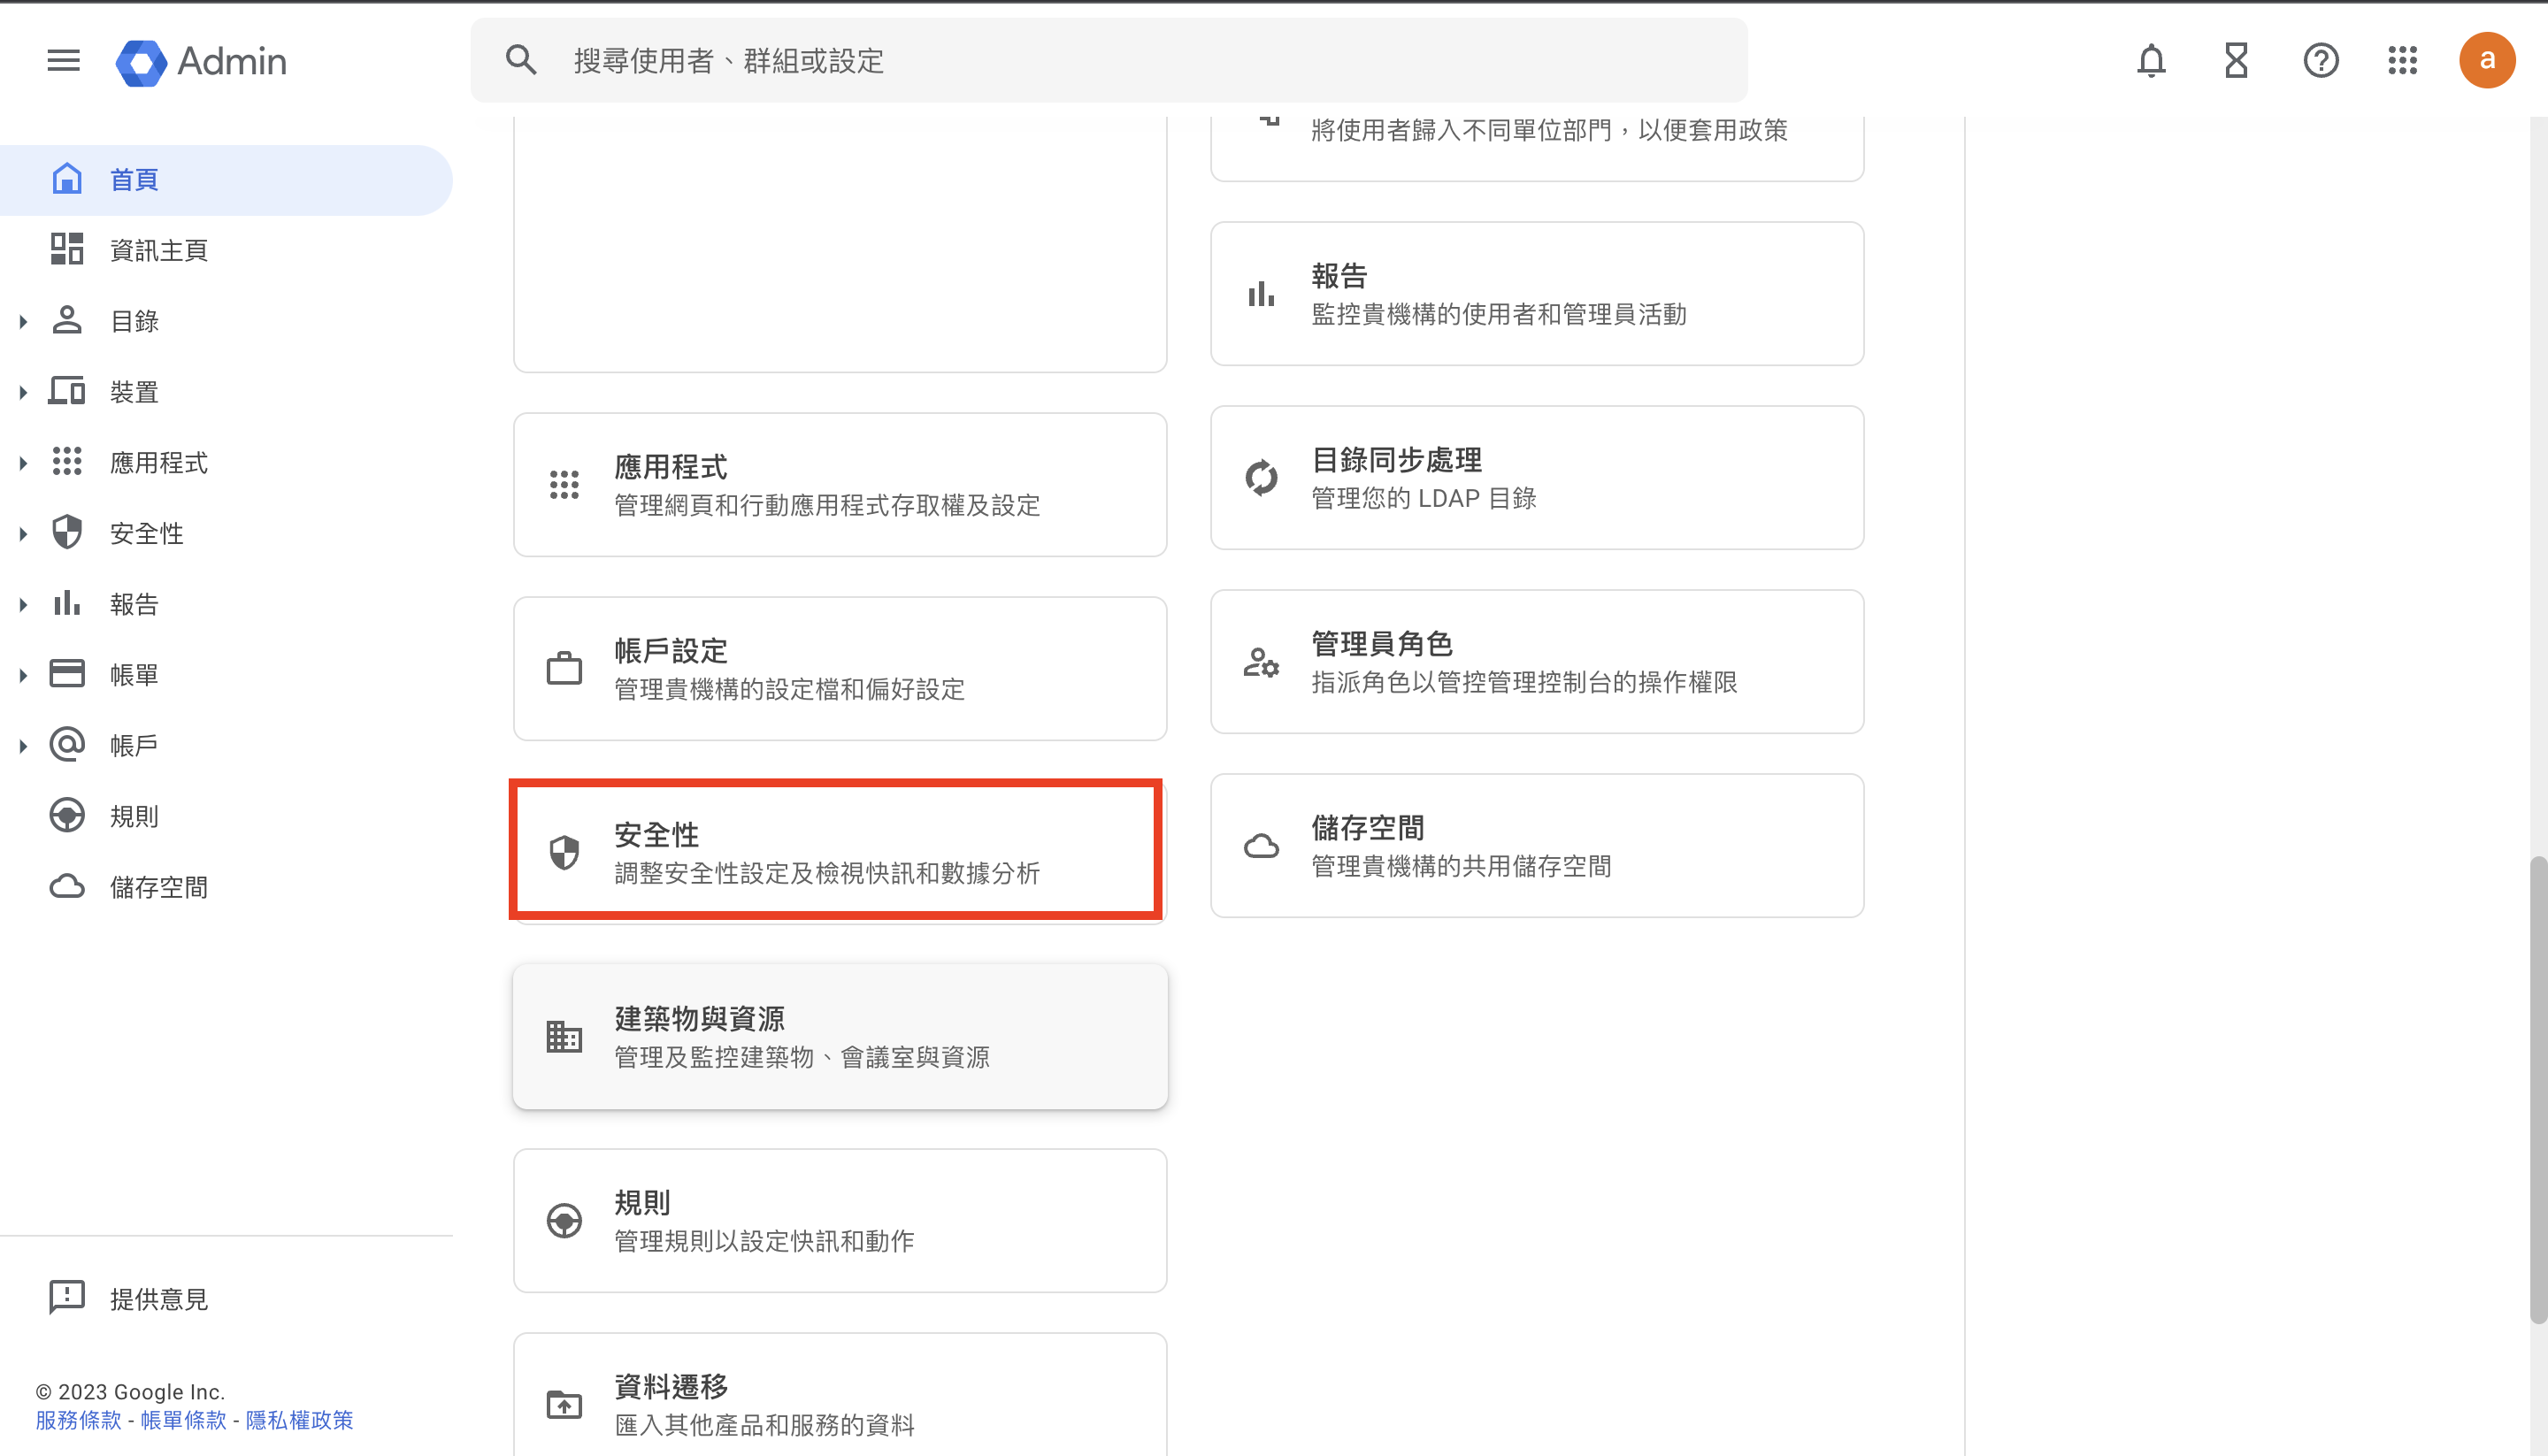Click text 管理網頁和行動應用程式存取權及設定
Image resolution: width=2548 pixels, height=1456 pixels.
pyautogui.click(x=827, y=505)
